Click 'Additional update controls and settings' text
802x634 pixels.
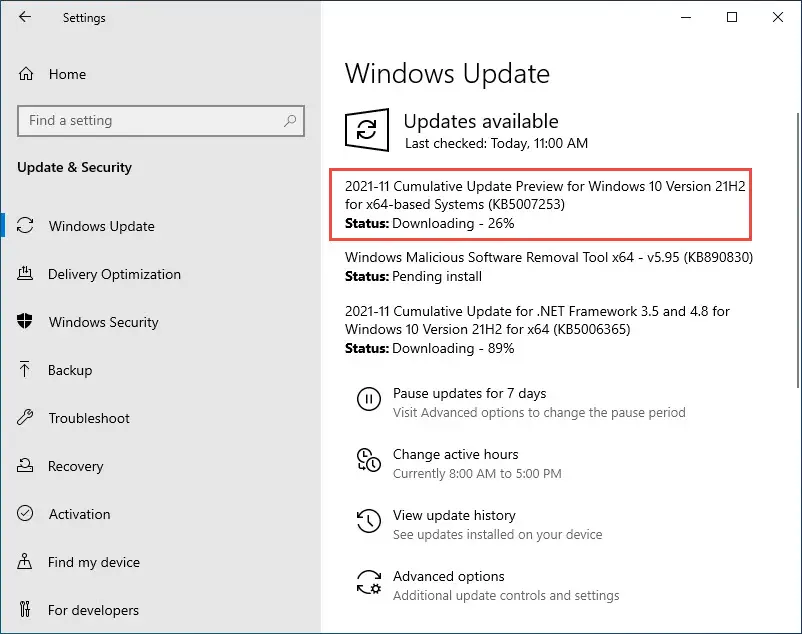tap(506, 595)
